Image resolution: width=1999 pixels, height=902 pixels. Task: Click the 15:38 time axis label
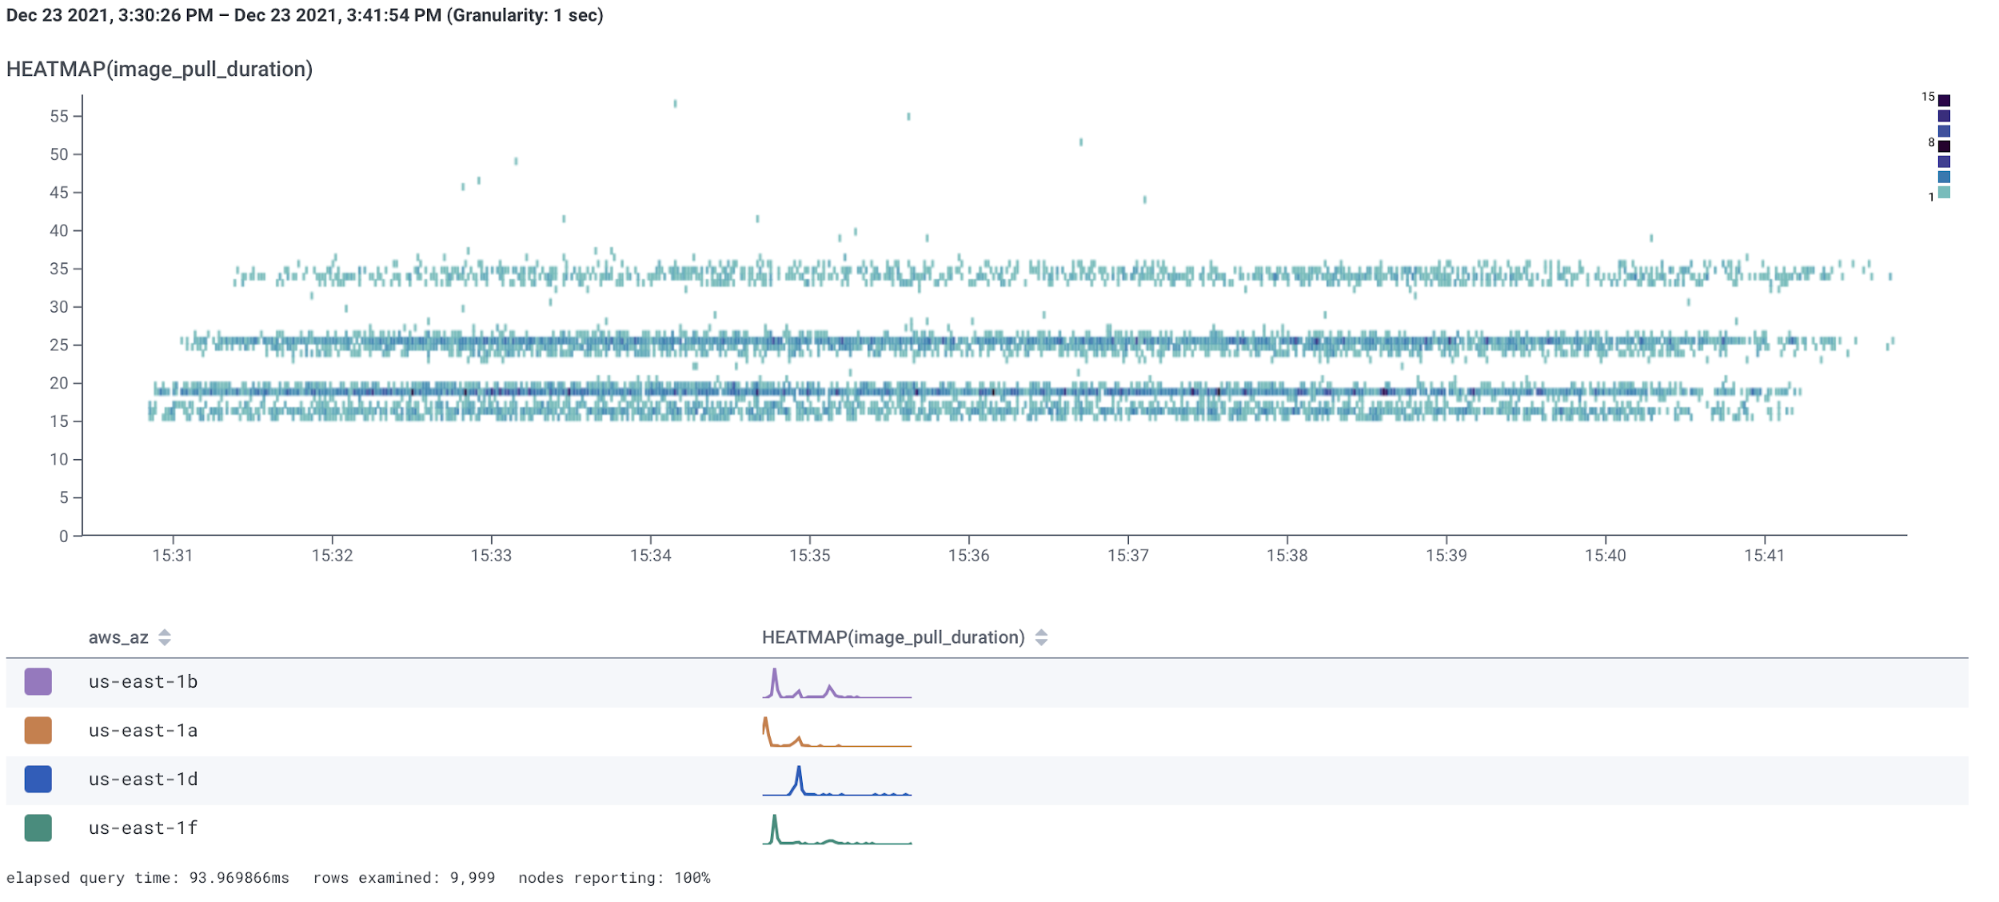1287,555
